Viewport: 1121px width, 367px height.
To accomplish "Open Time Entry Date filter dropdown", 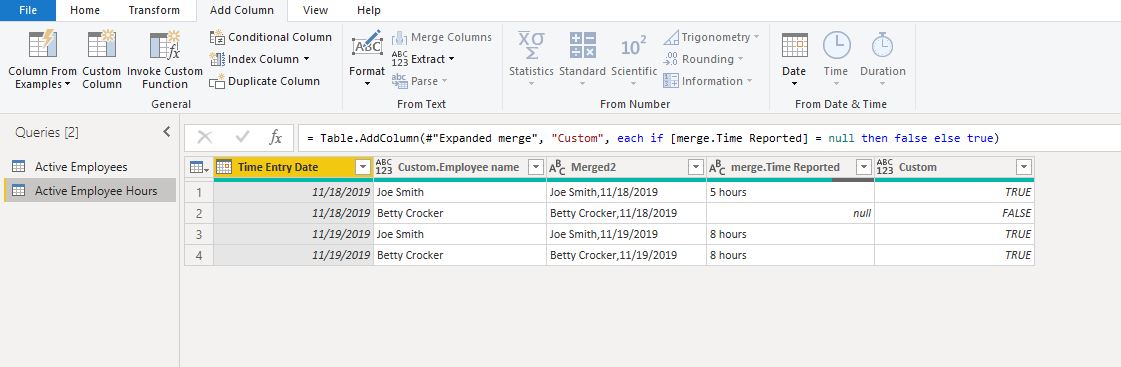I will coord(362,167).
